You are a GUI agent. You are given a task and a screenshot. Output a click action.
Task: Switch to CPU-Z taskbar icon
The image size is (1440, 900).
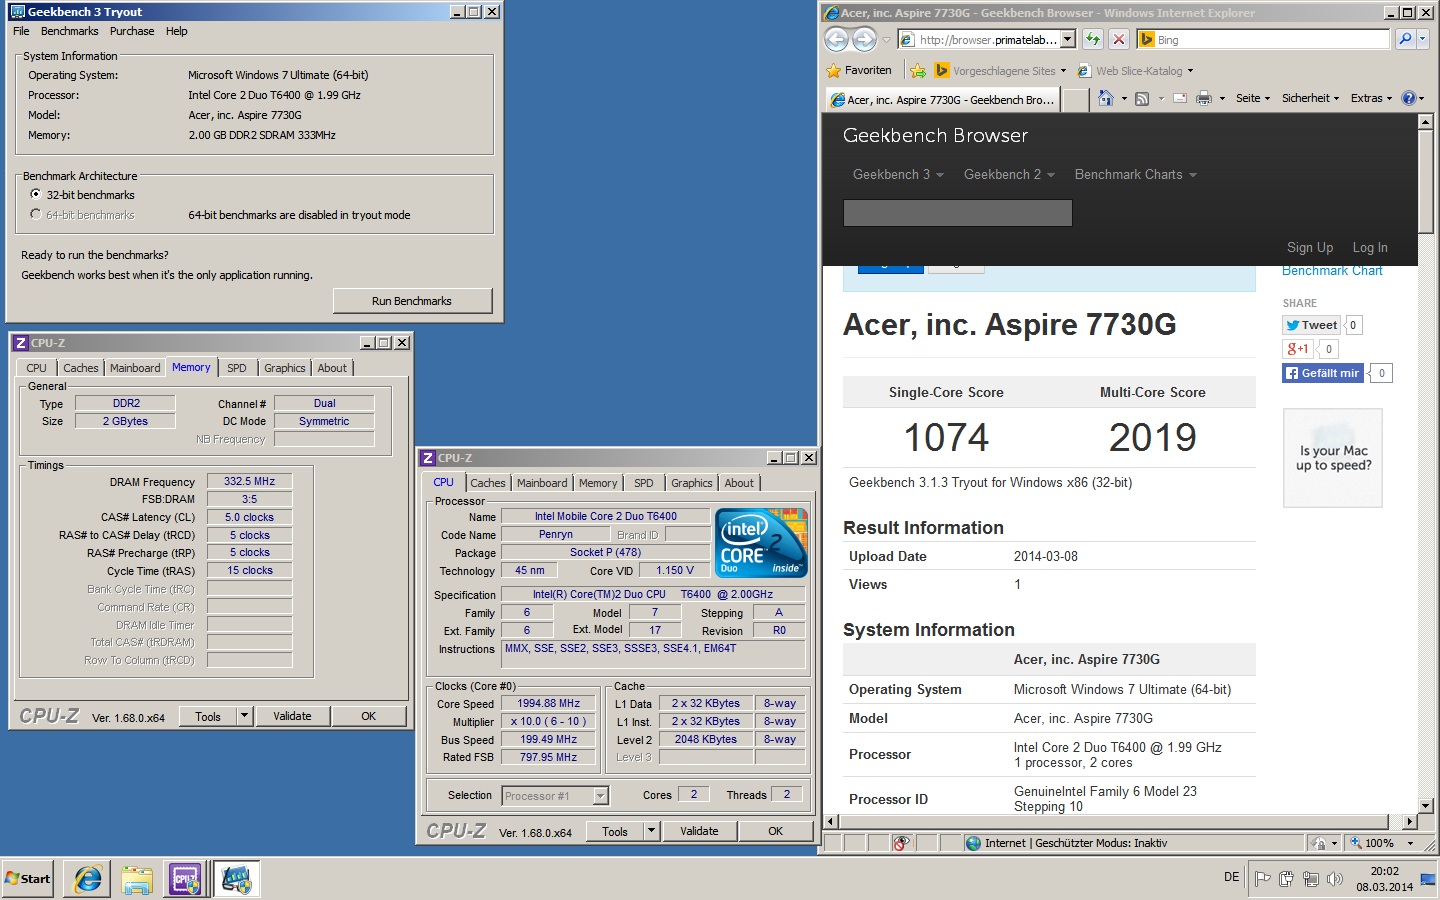[x=185, y=879]
